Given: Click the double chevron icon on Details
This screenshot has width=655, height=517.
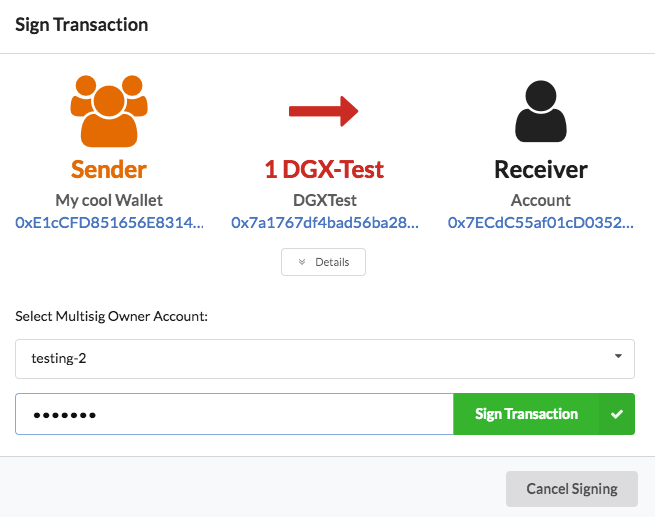Looking at the screenshot, I should click(x=301, y=262).
